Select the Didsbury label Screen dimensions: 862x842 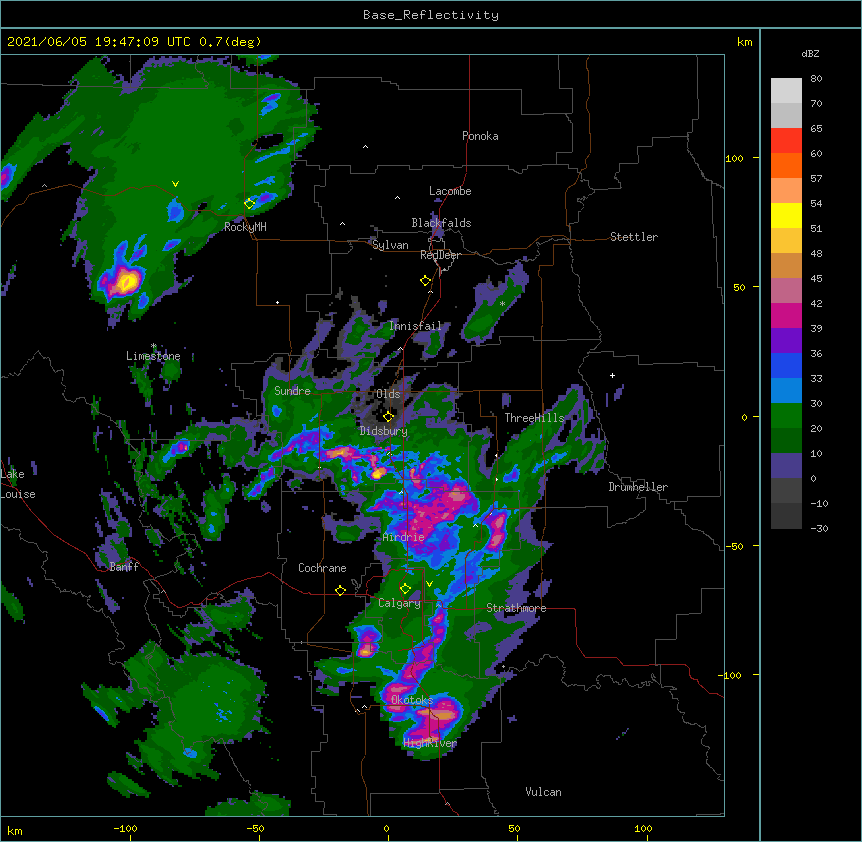[383, 431]
